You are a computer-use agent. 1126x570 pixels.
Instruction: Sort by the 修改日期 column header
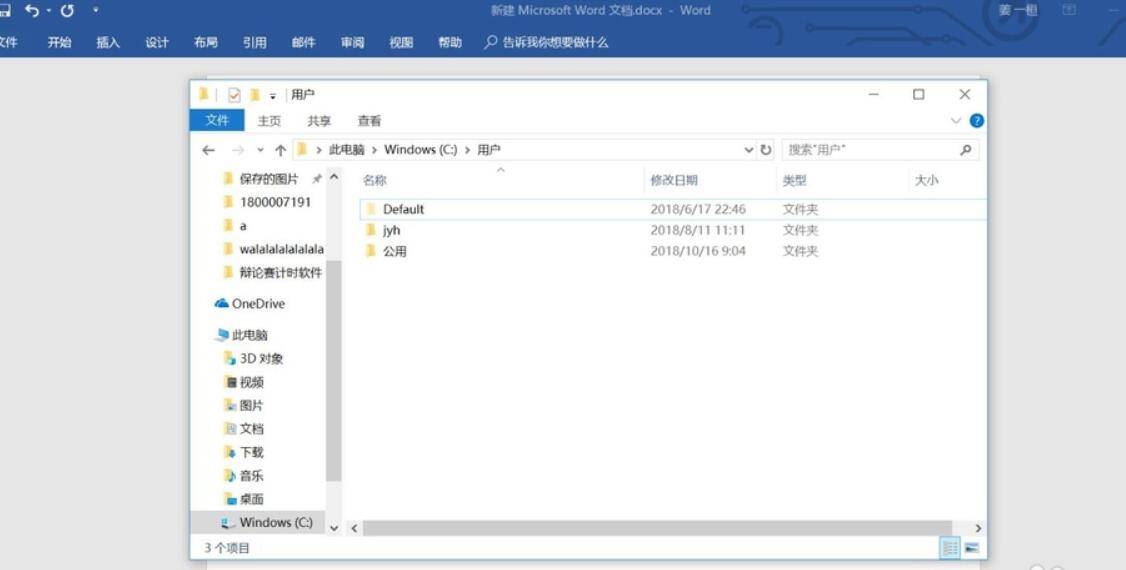pyautogui.click(x=674, y=180)
